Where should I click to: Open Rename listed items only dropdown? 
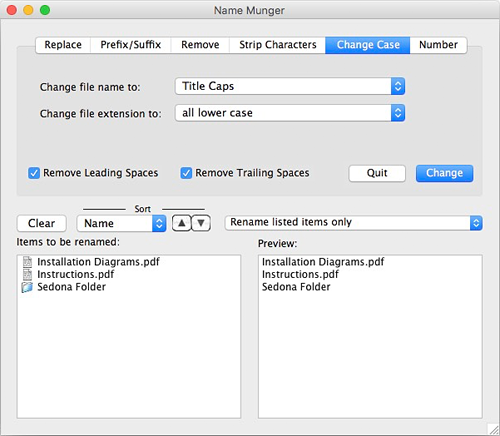(354, 223)
